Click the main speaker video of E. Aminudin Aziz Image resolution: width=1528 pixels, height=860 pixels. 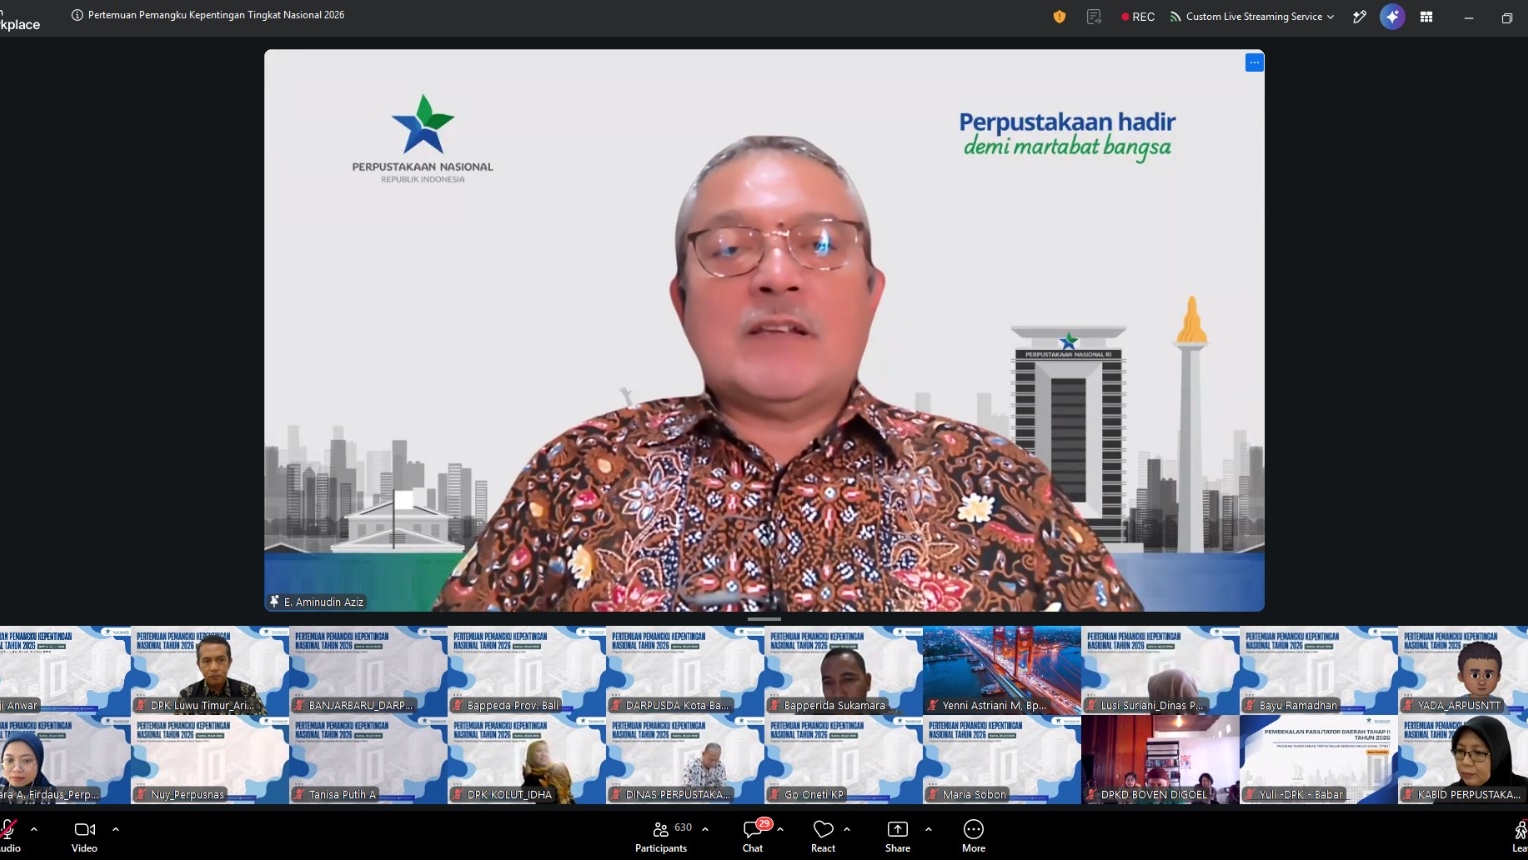(x=764, y=330)
